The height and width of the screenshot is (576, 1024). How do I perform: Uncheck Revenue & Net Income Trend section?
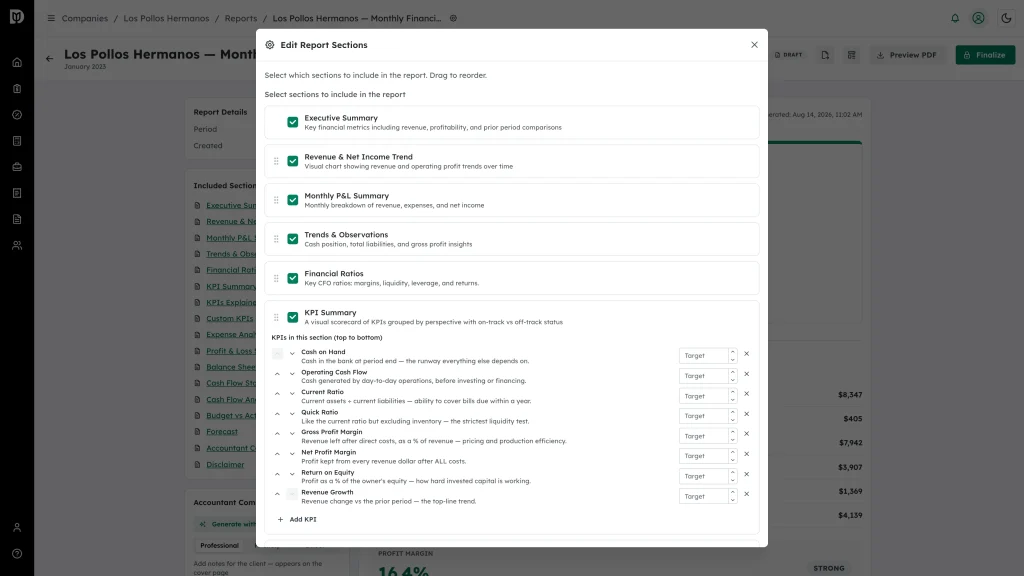pos(293,161)
